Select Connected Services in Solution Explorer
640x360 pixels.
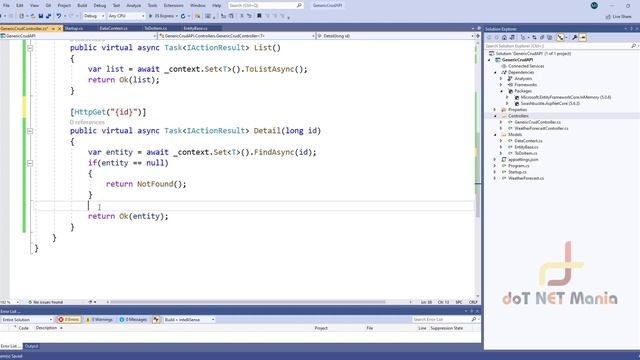click(526, 66)
